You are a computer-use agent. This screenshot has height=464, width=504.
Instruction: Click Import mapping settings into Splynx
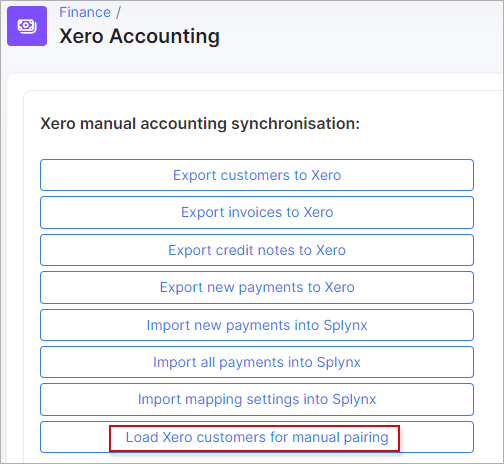(x=257, y=399)
